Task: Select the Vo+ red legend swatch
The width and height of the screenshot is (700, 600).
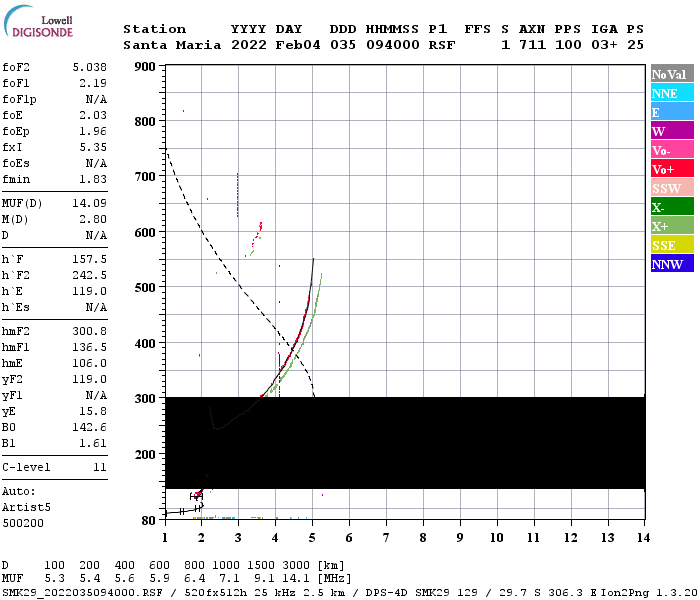Action: tap(672, 169)
